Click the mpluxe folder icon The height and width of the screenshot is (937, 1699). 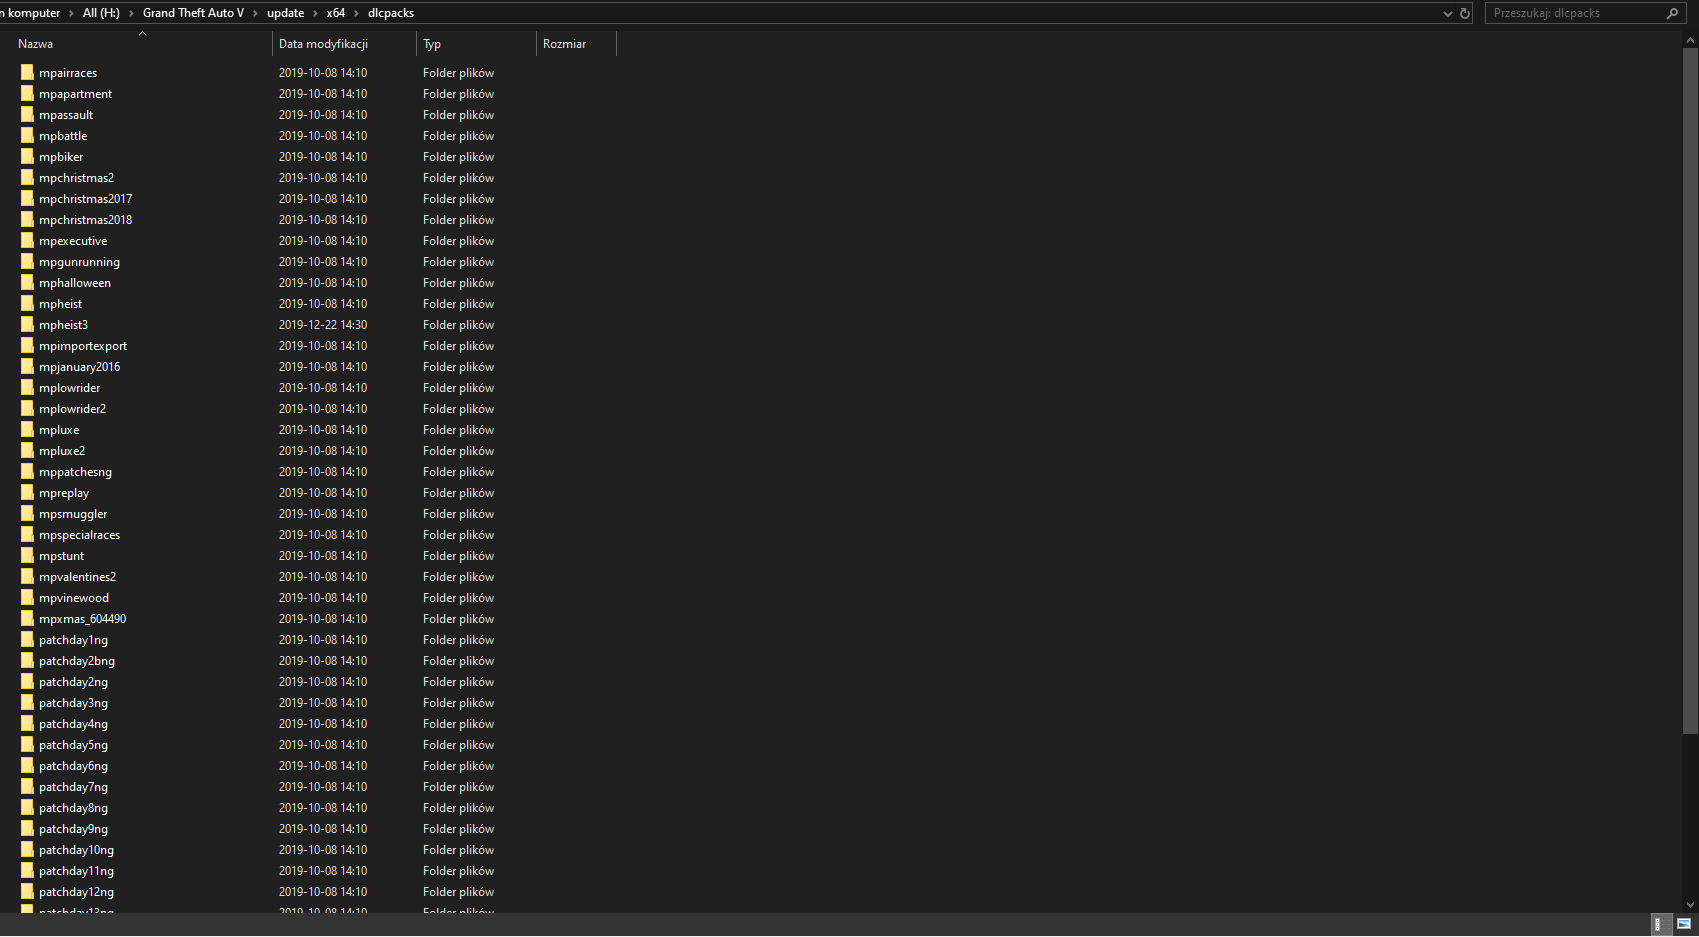(x=27, y=429)
